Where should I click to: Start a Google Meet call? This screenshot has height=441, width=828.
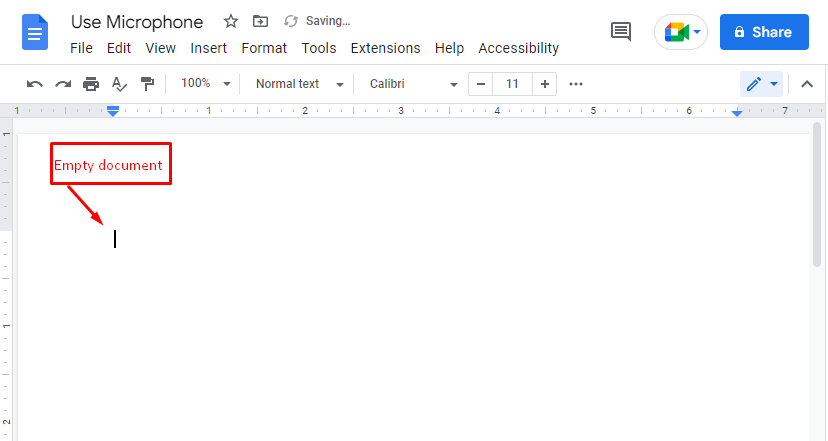676,32
